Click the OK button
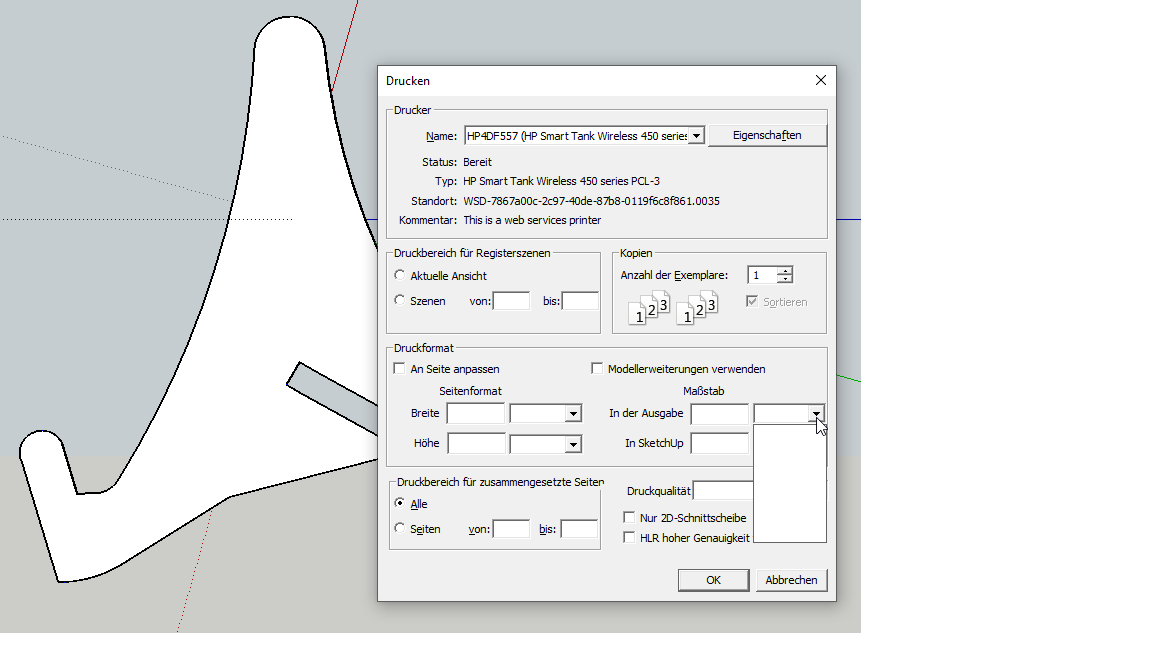 click(x=713, y=580)
